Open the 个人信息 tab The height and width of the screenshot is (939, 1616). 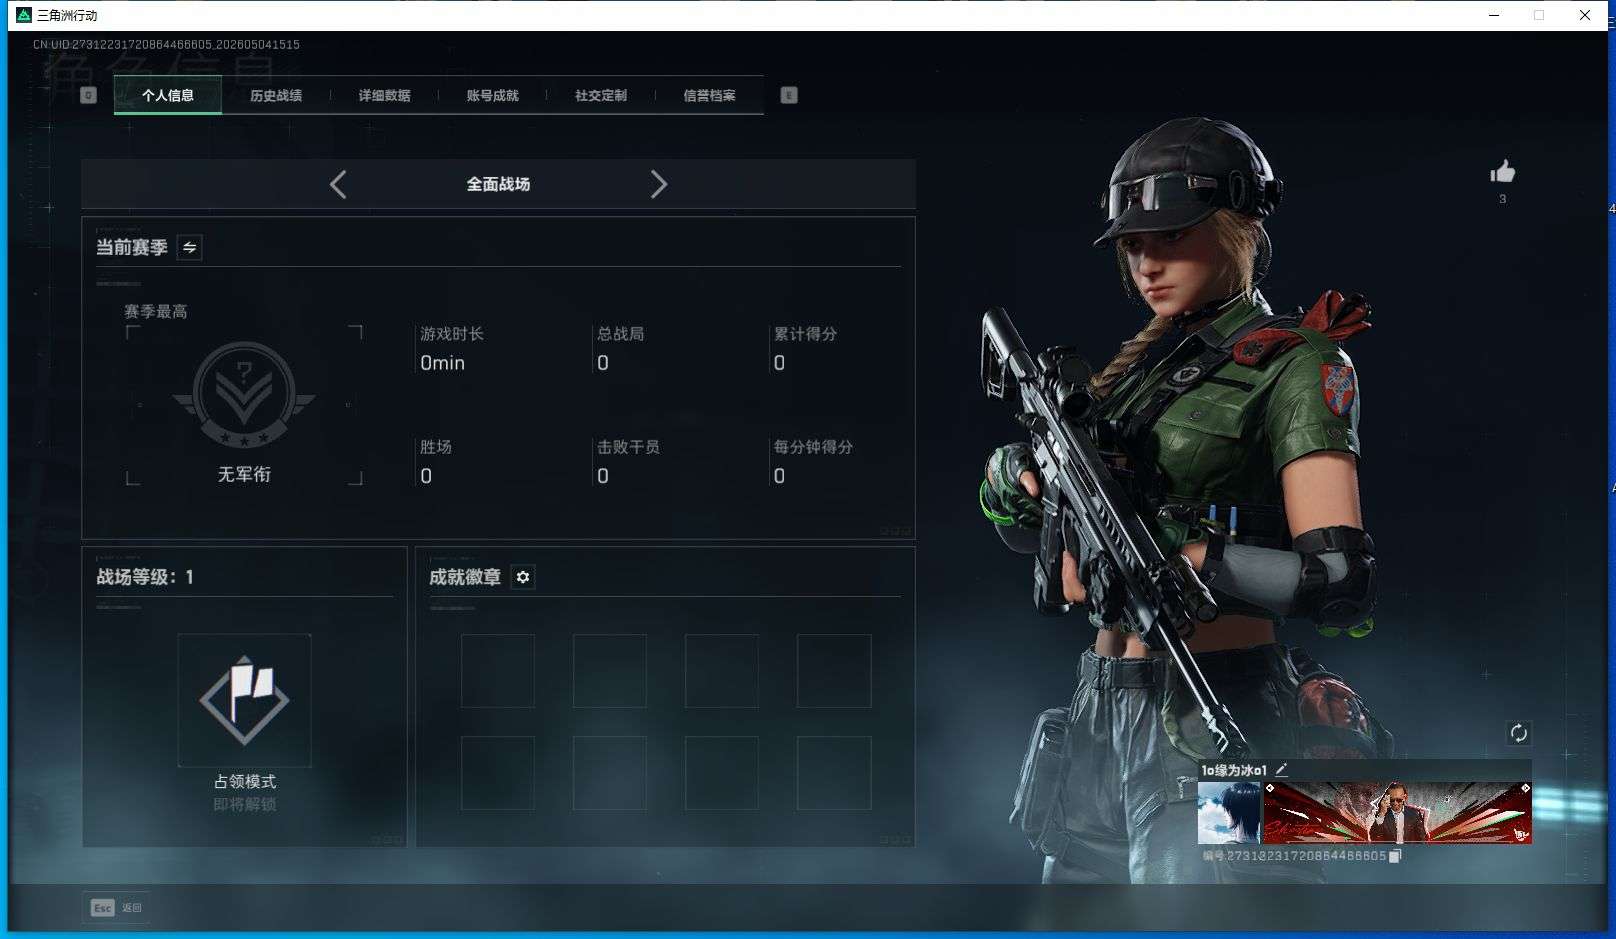167,95
